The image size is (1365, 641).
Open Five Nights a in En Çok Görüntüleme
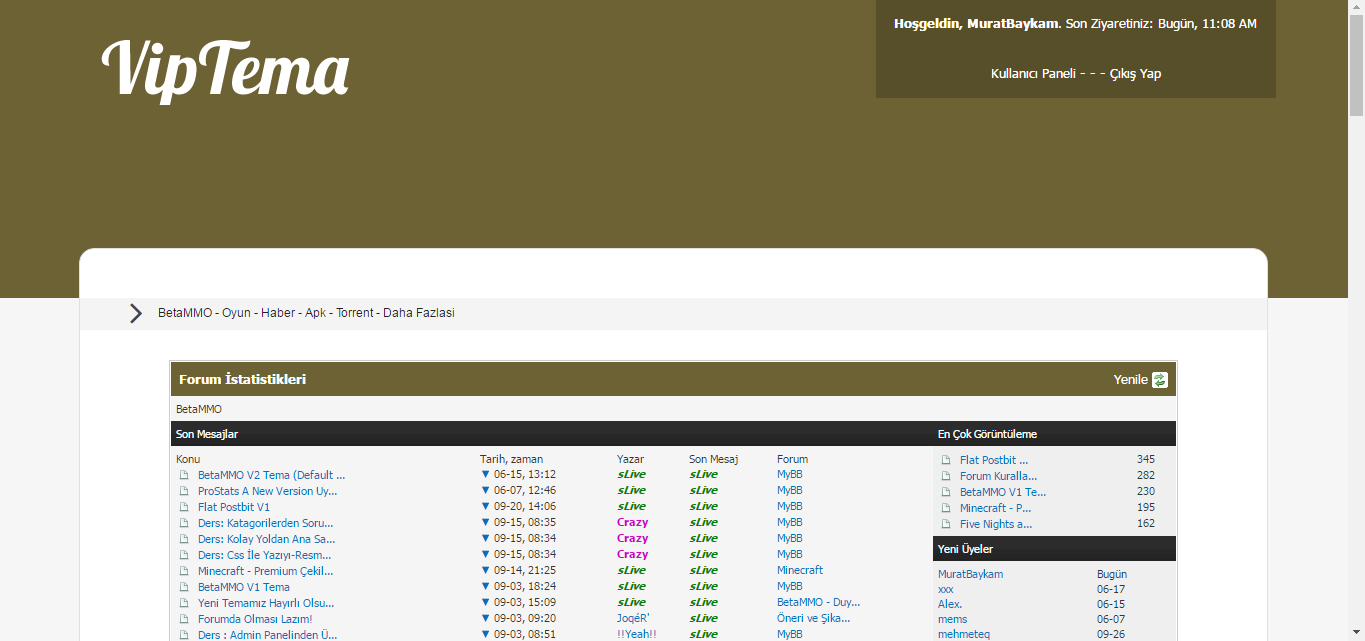(996, 524)
